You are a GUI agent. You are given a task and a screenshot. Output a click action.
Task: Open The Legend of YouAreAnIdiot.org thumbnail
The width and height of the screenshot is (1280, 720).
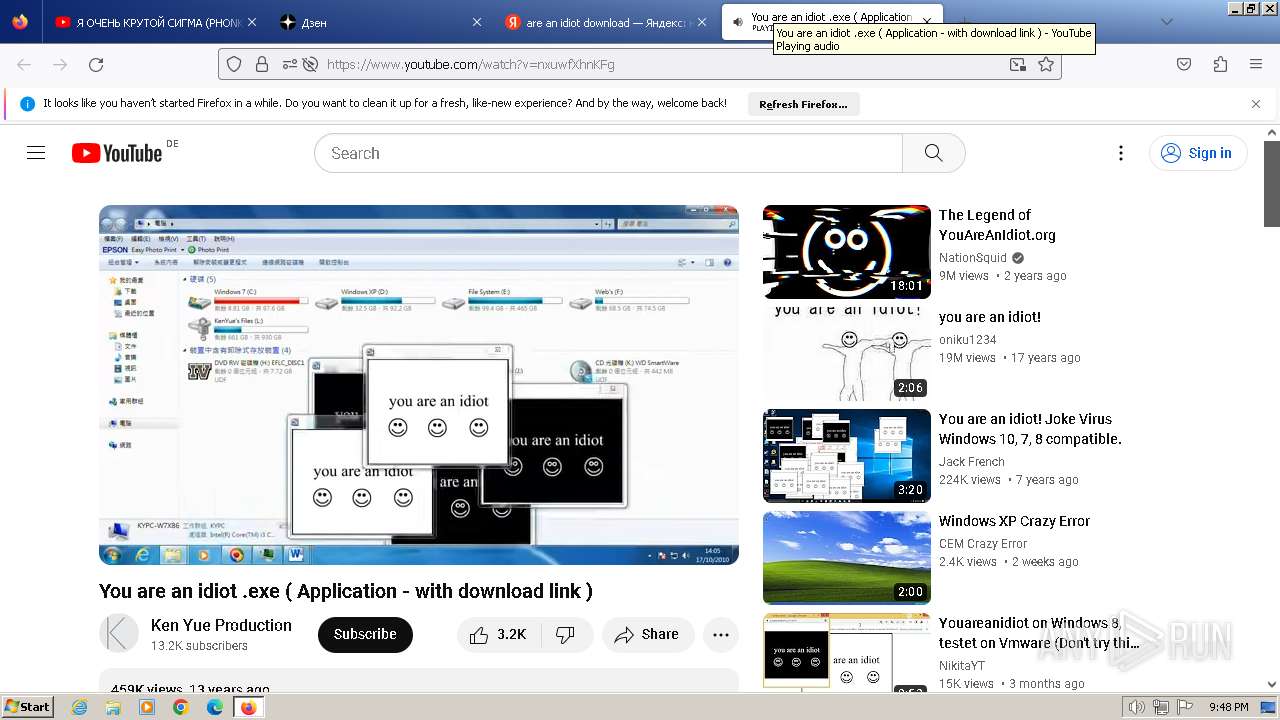847,252
